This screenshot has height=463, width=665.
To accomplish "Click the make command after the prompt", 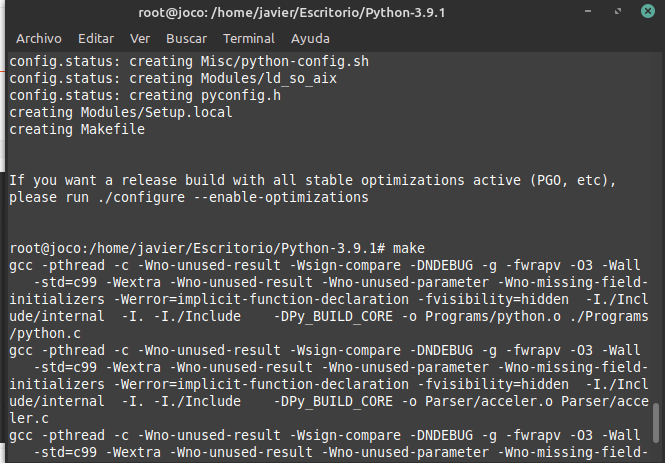I will point(409,248).
